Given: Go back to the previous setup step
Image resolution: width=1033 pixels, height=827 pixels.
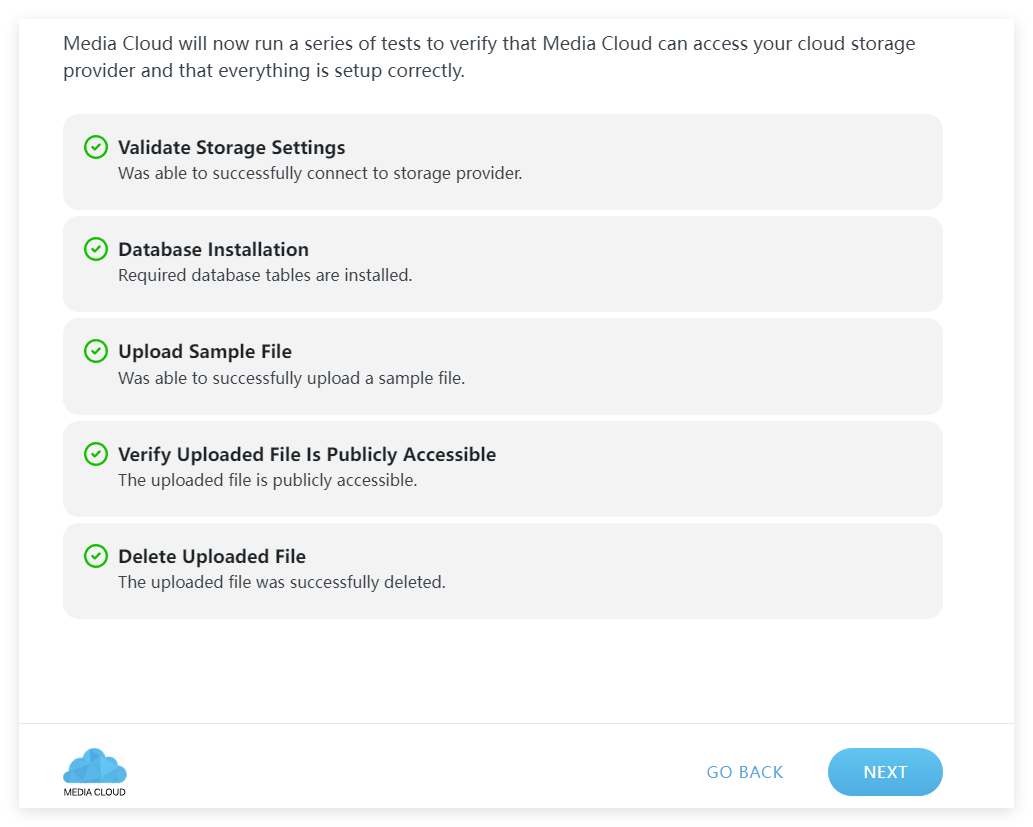Looking at the screenshot, I should 744,772.
